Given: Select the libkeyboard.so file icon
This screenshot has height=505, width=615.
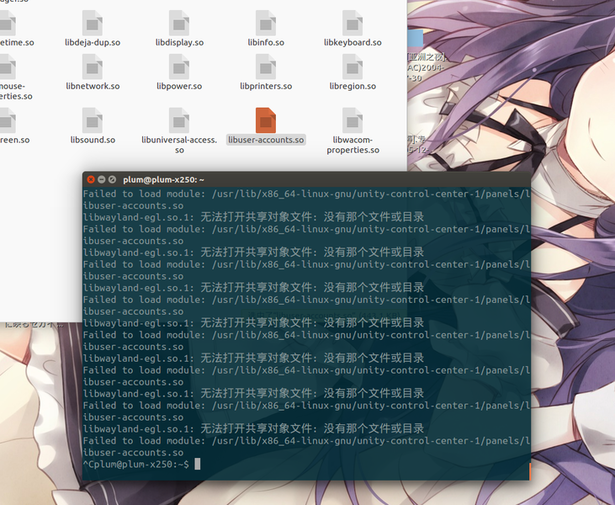Looking at the screenshot, I should (x=352, y=23).
